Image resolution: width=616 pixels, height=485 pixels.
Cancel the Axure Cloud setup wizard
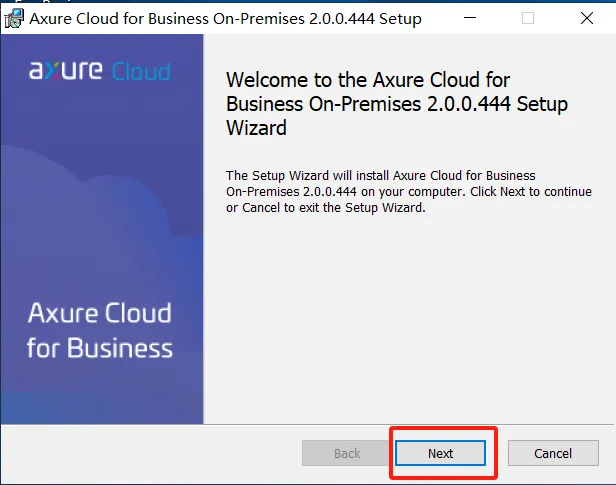553,453
